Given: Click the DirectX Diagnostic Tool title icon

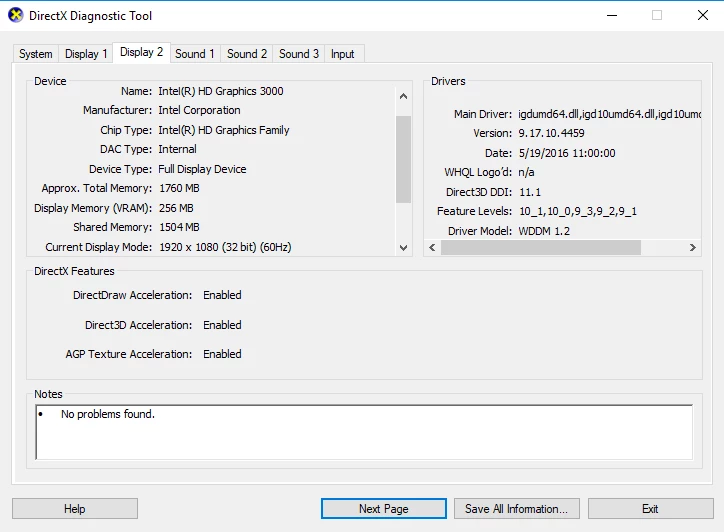Looking at the screenshot, I should (16, 15).
